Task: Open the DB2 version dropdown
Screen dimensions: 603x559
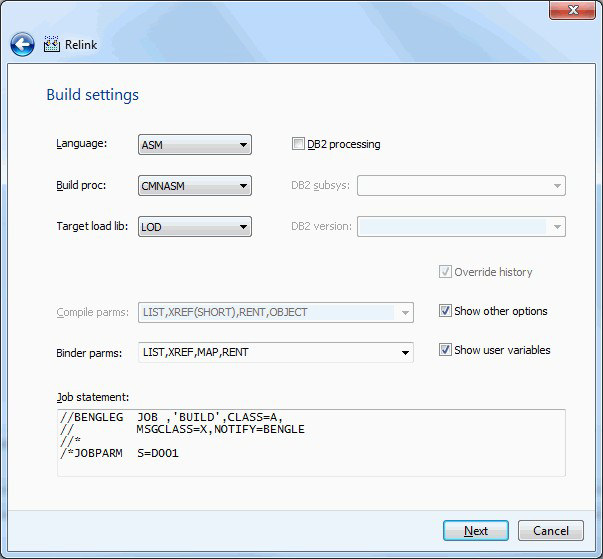Action: pos(461,226)
